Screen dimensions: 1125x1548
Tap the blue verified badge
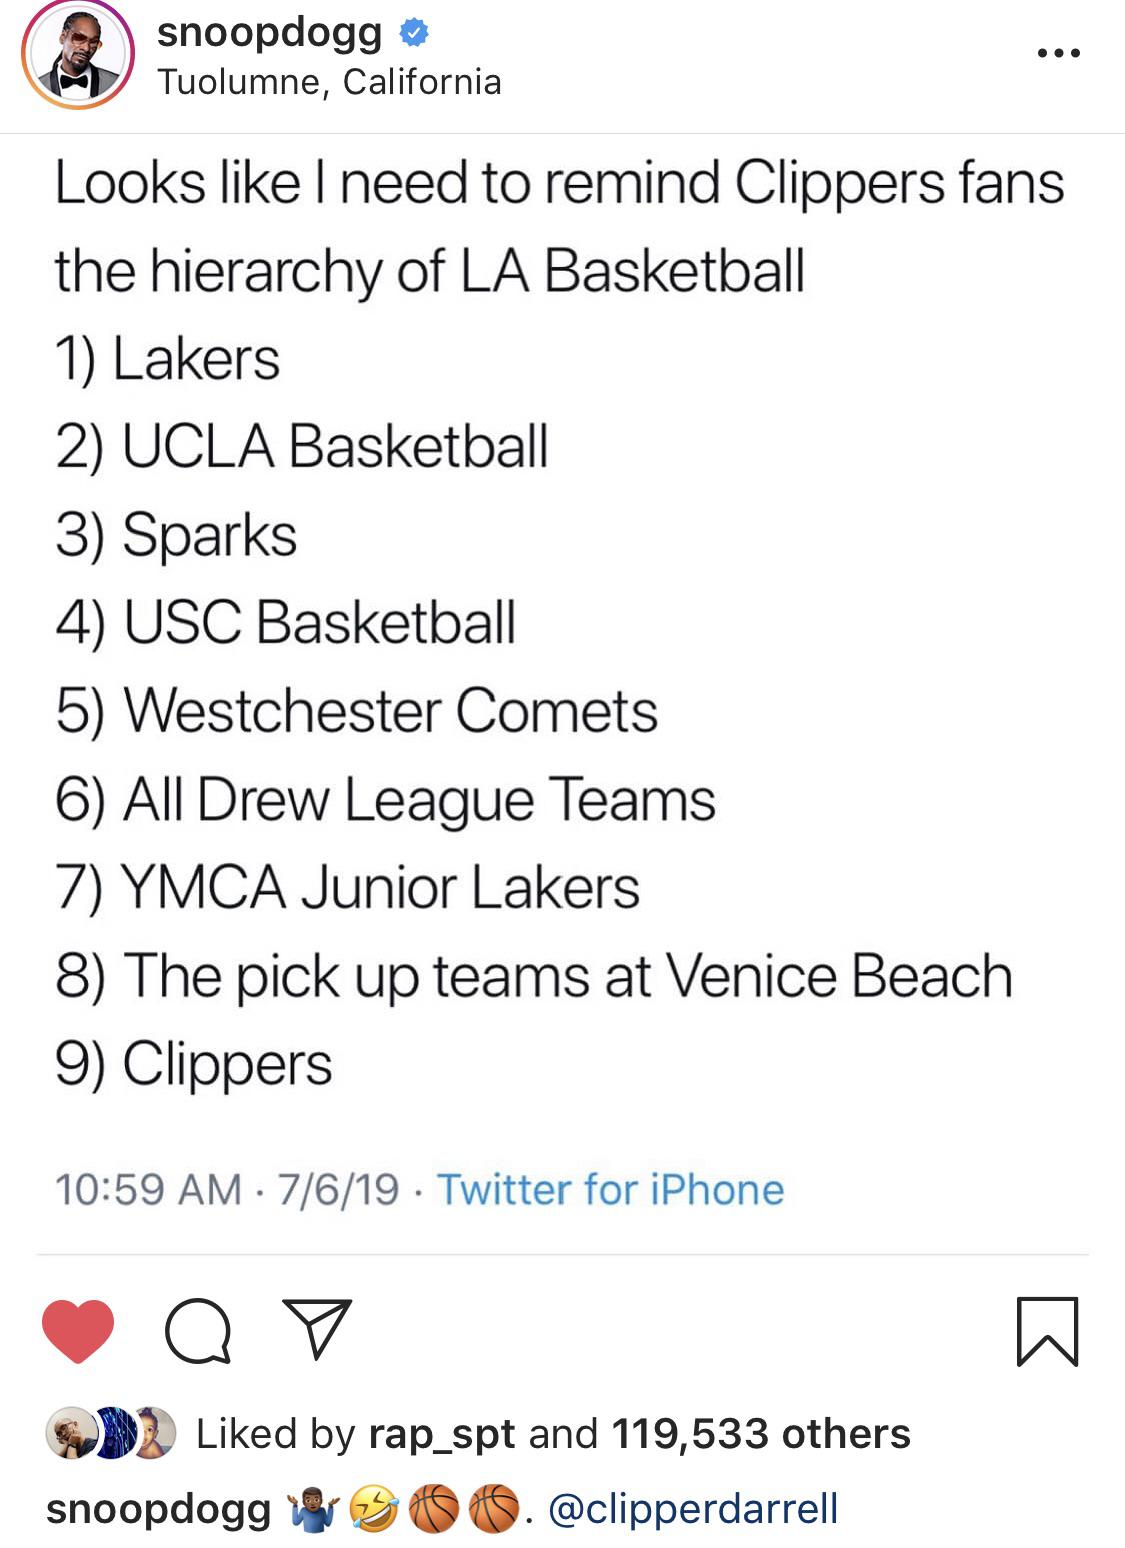point(414,34)
